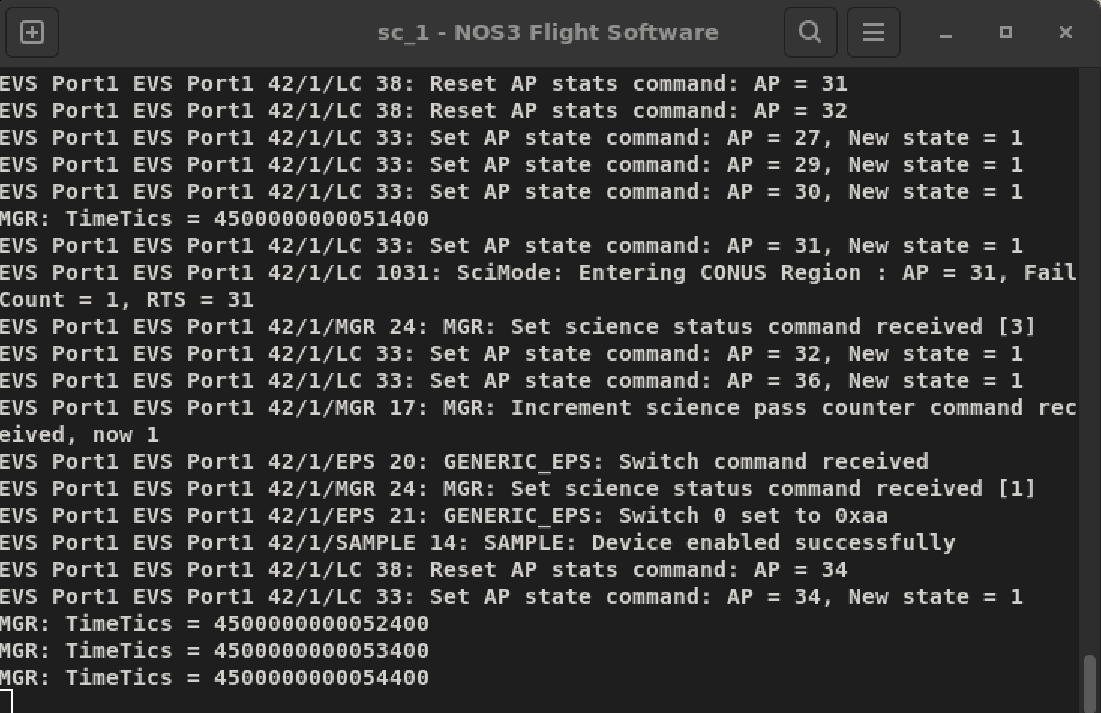Click the 'Set AP state command: AP = 36' line
The height and width of the screenshot is (713, 1101).
511,381
